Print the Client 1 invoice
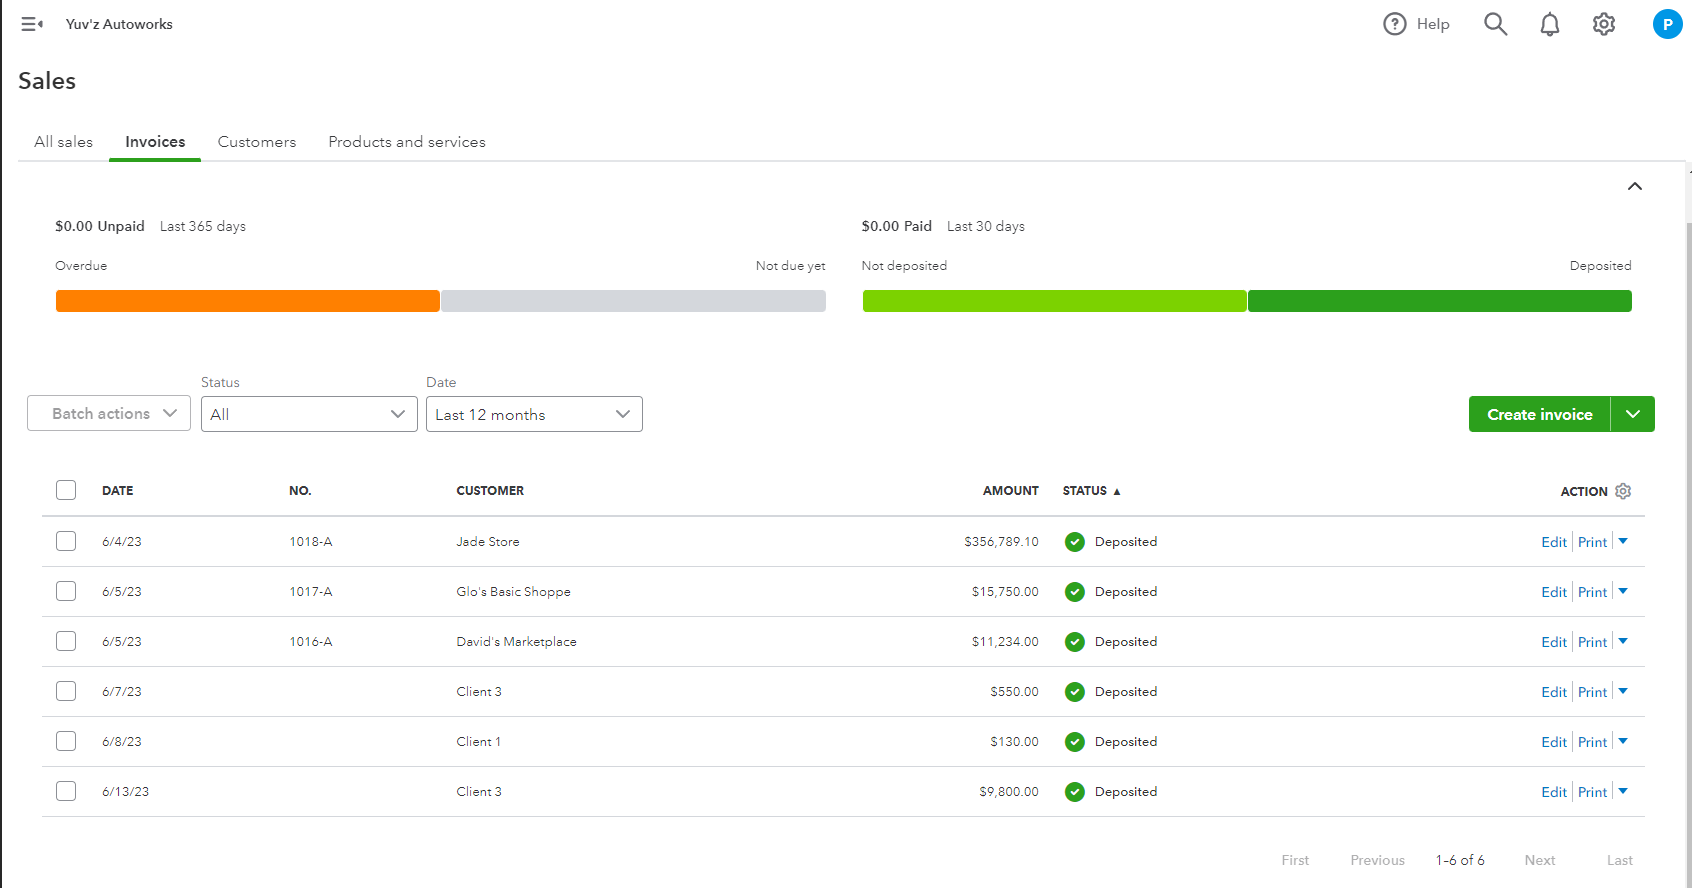Viewport: 1692px width, 888px height. tap(1593, 742)
